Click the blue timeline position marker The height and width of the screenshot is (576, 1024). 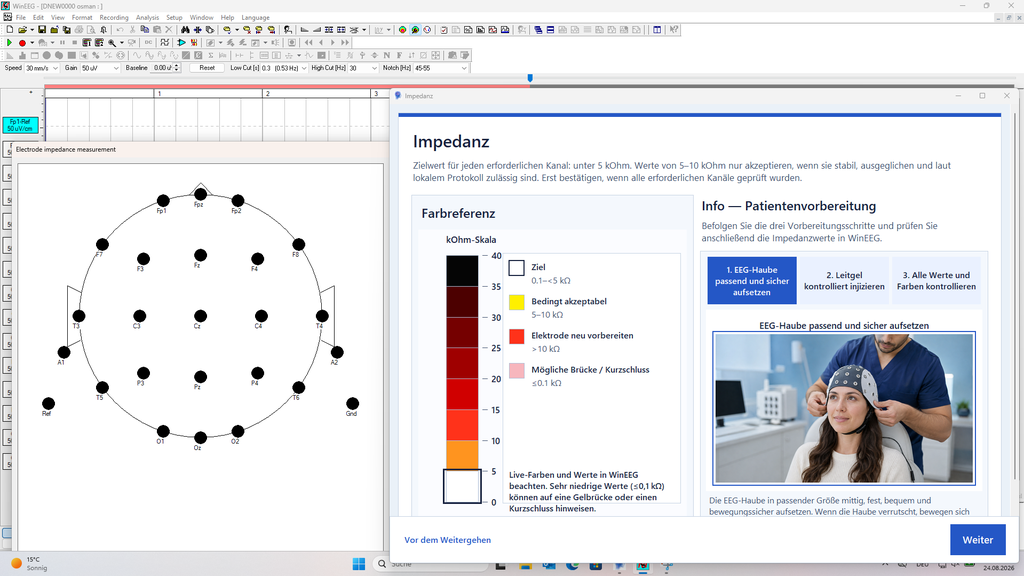[530, 78]
